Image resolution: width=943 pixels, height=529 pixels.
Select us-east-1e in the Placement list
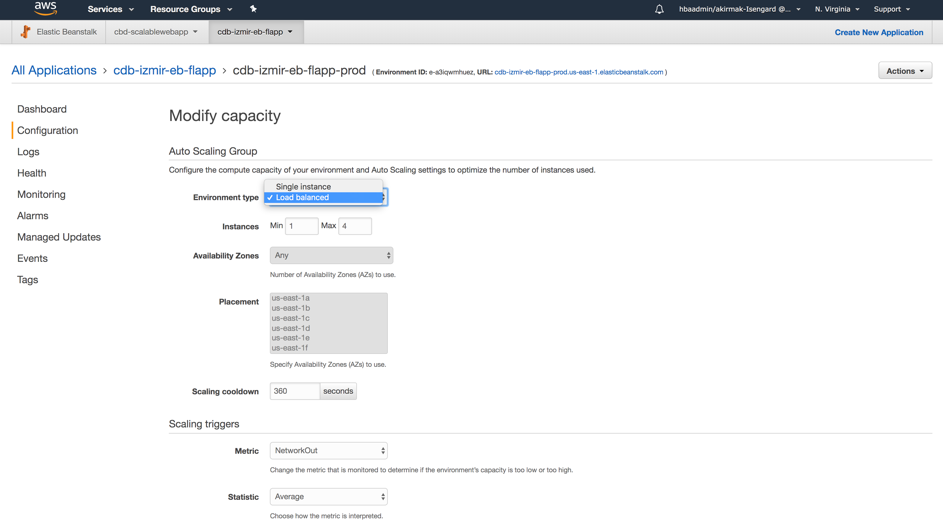click(x=328, y=338)
